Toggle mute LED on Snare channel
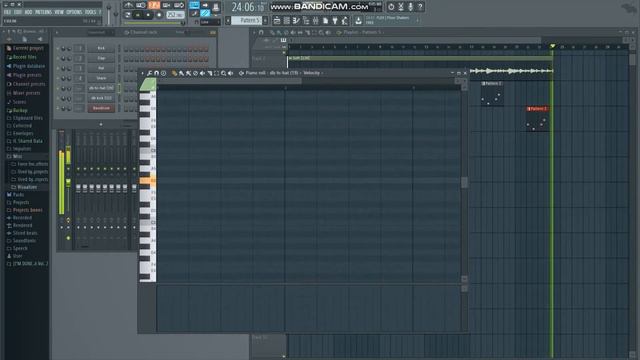The width and height of the screenshot is (640, 360). (x=58, y=78)
